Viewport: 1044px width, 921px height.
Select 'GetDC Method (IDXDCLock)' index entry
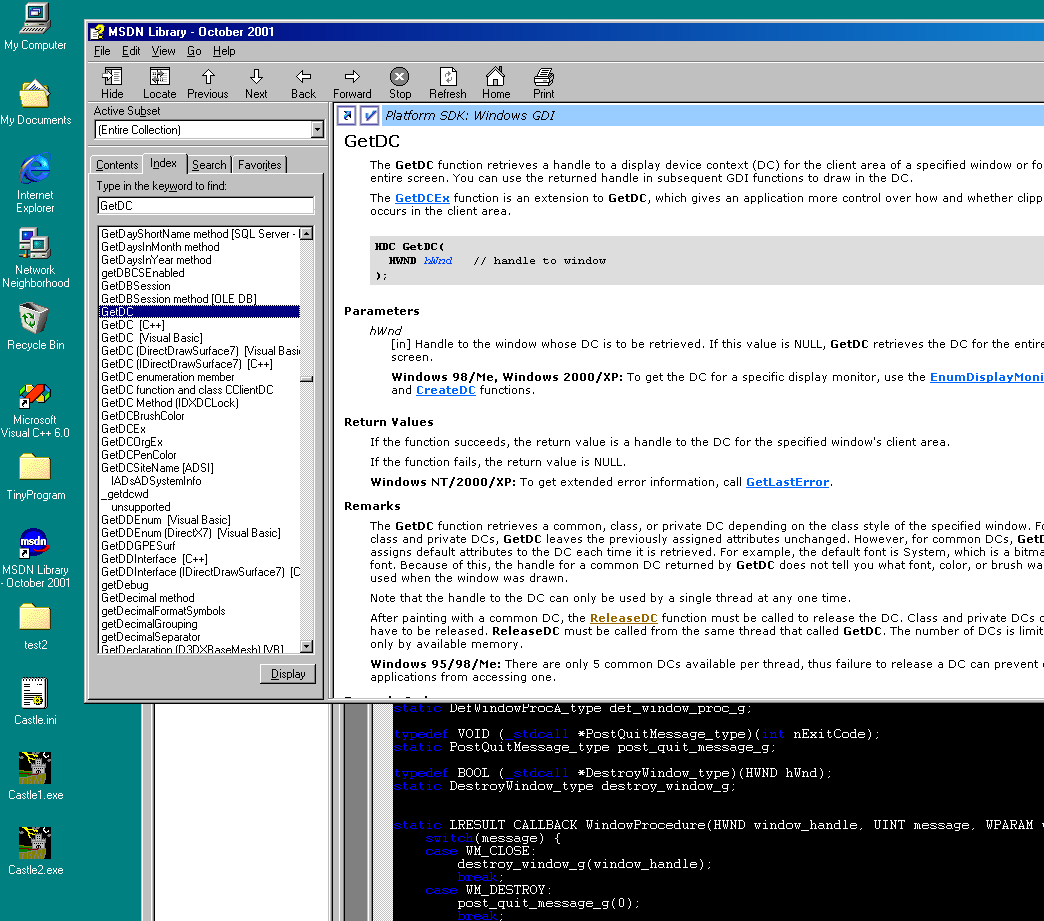[170, 403]
